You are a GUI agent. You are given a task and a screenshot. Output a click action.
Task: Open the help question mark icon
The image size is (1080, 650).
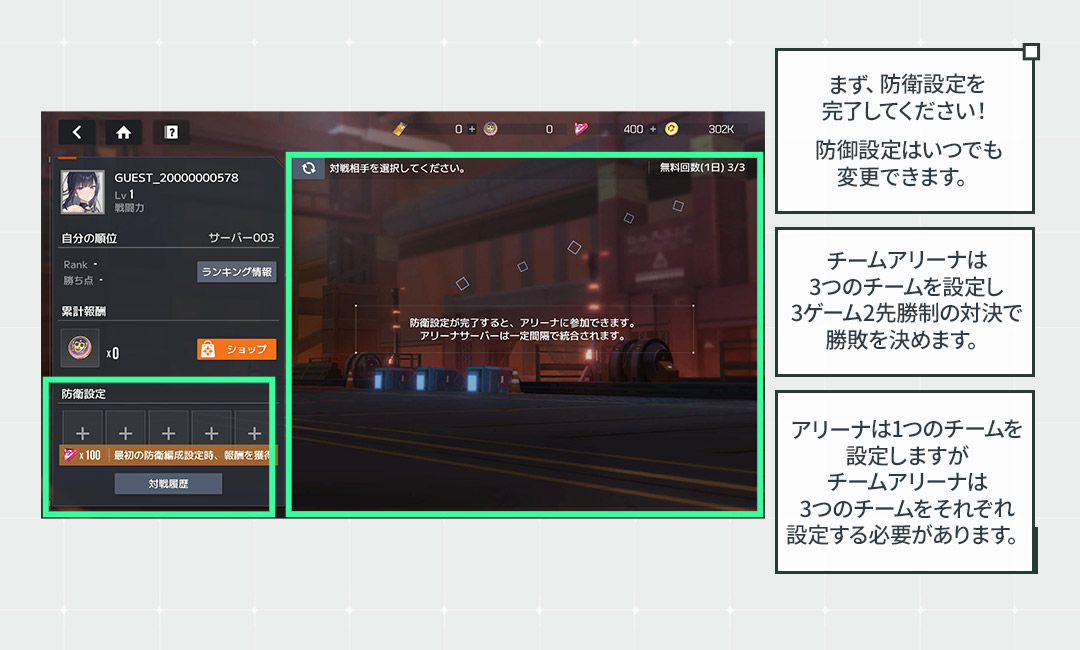pyautogui.click(x=171, y=132)
